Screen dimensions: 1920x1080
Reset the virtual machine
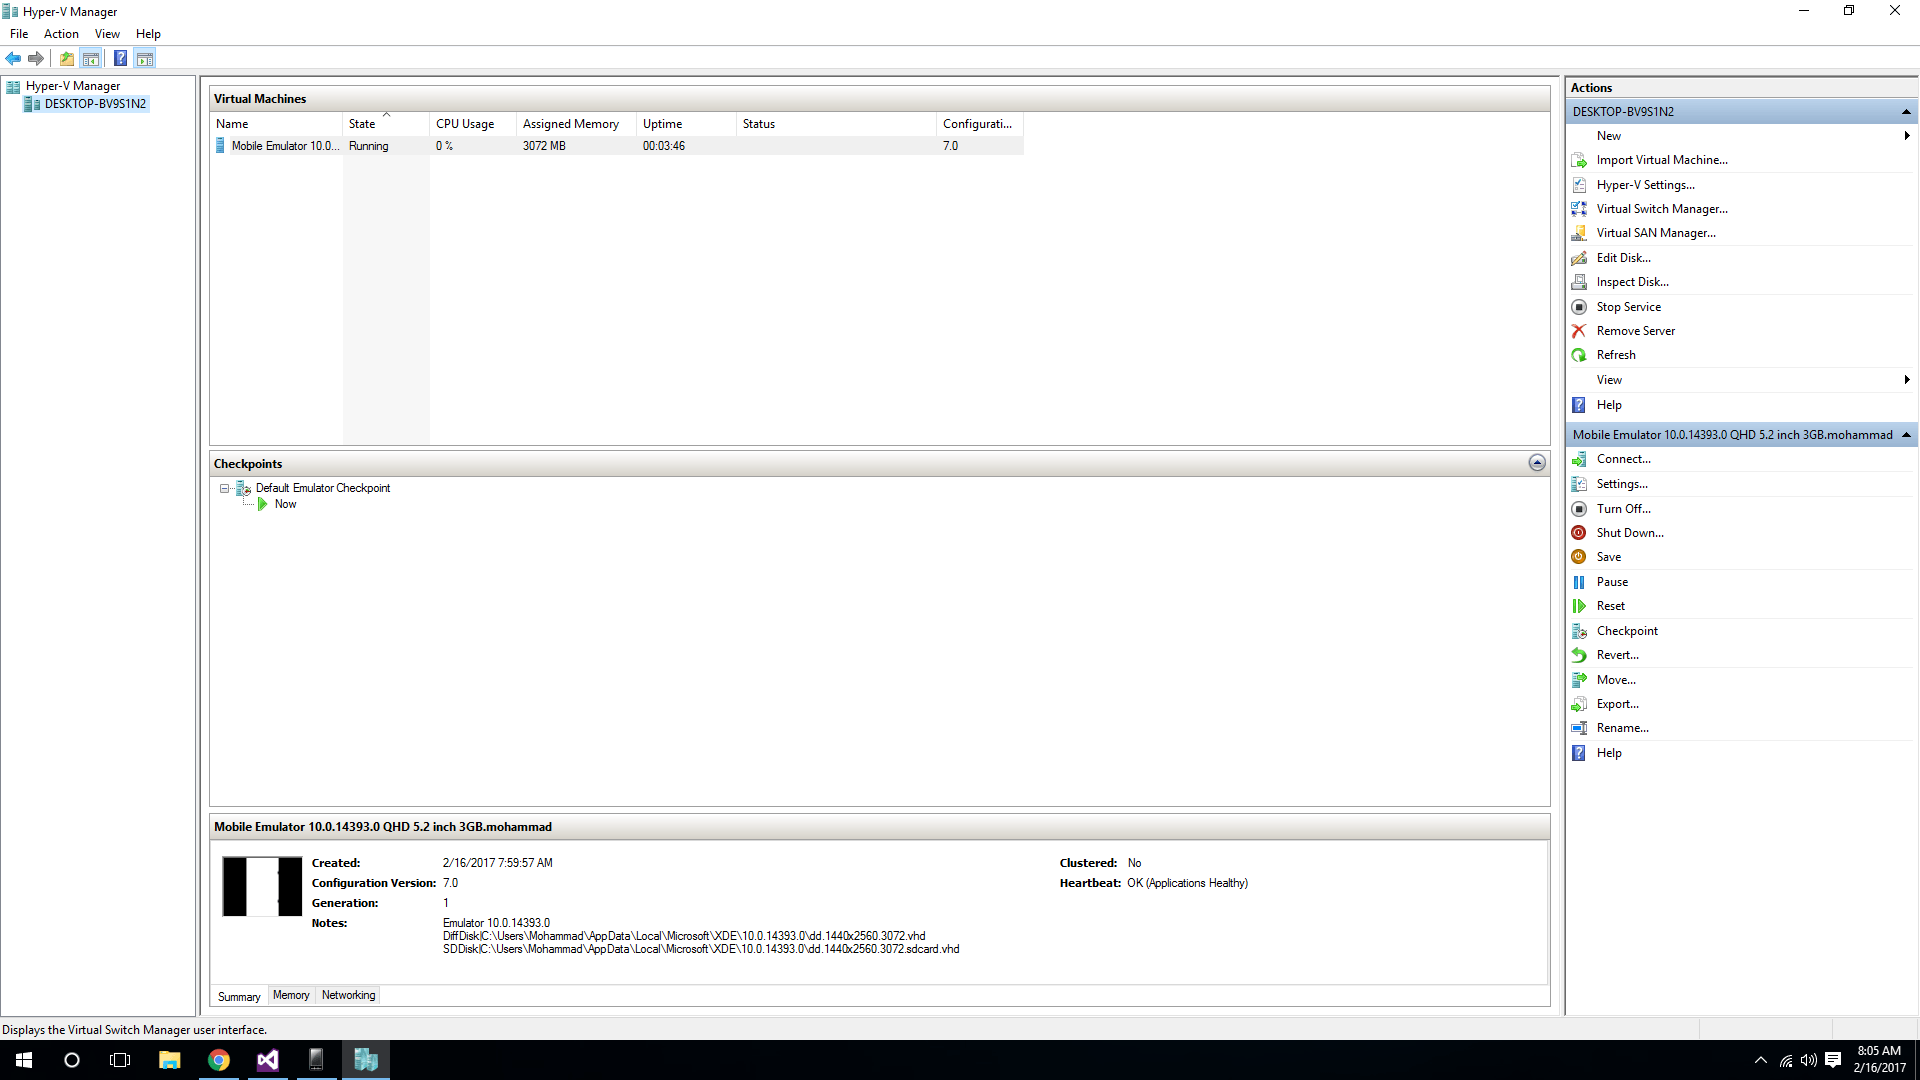tap(1610, 606)
